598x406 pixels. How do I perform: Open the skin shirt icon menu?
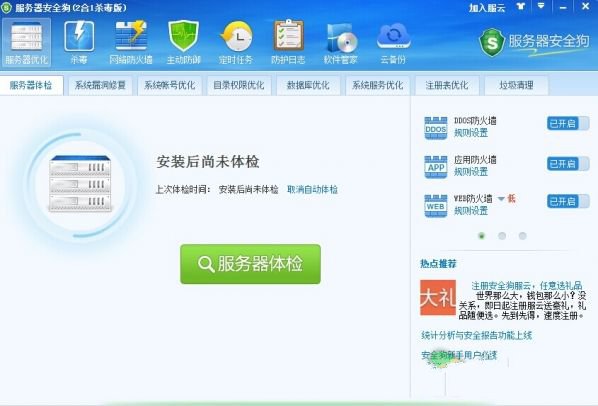[521, 6]
